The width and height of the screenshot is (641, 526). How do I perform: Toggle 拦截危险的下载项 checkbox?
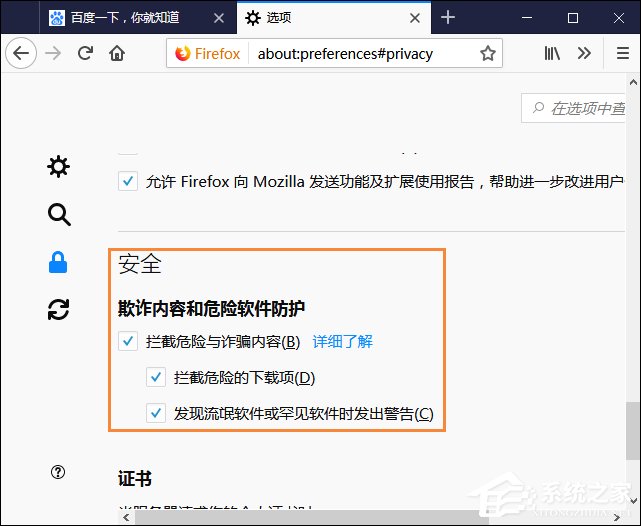click(x=156, y=377)
